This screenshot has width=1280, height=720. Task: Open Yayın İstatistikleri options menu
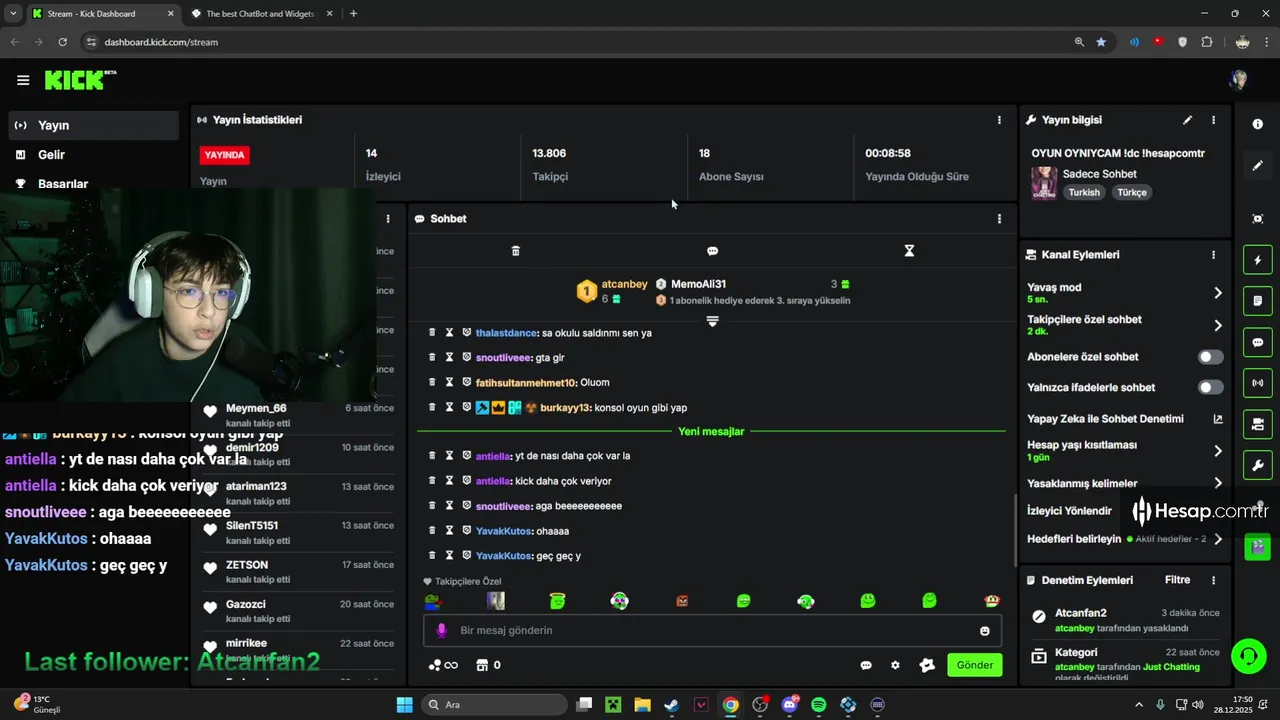999,120
